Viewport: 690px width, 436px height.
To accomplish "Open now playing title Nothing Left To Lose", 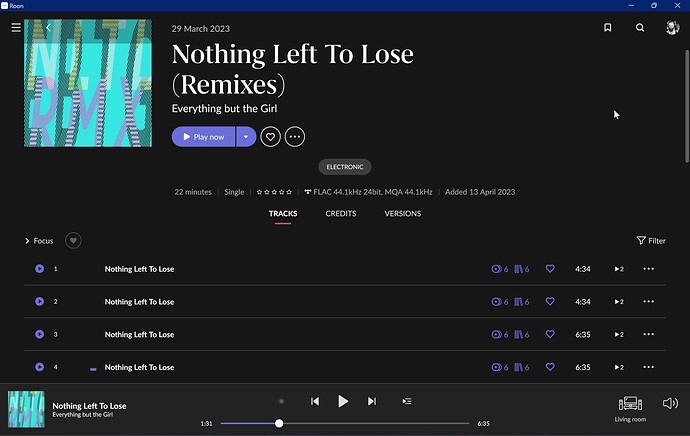I will [x=89, y=406].
